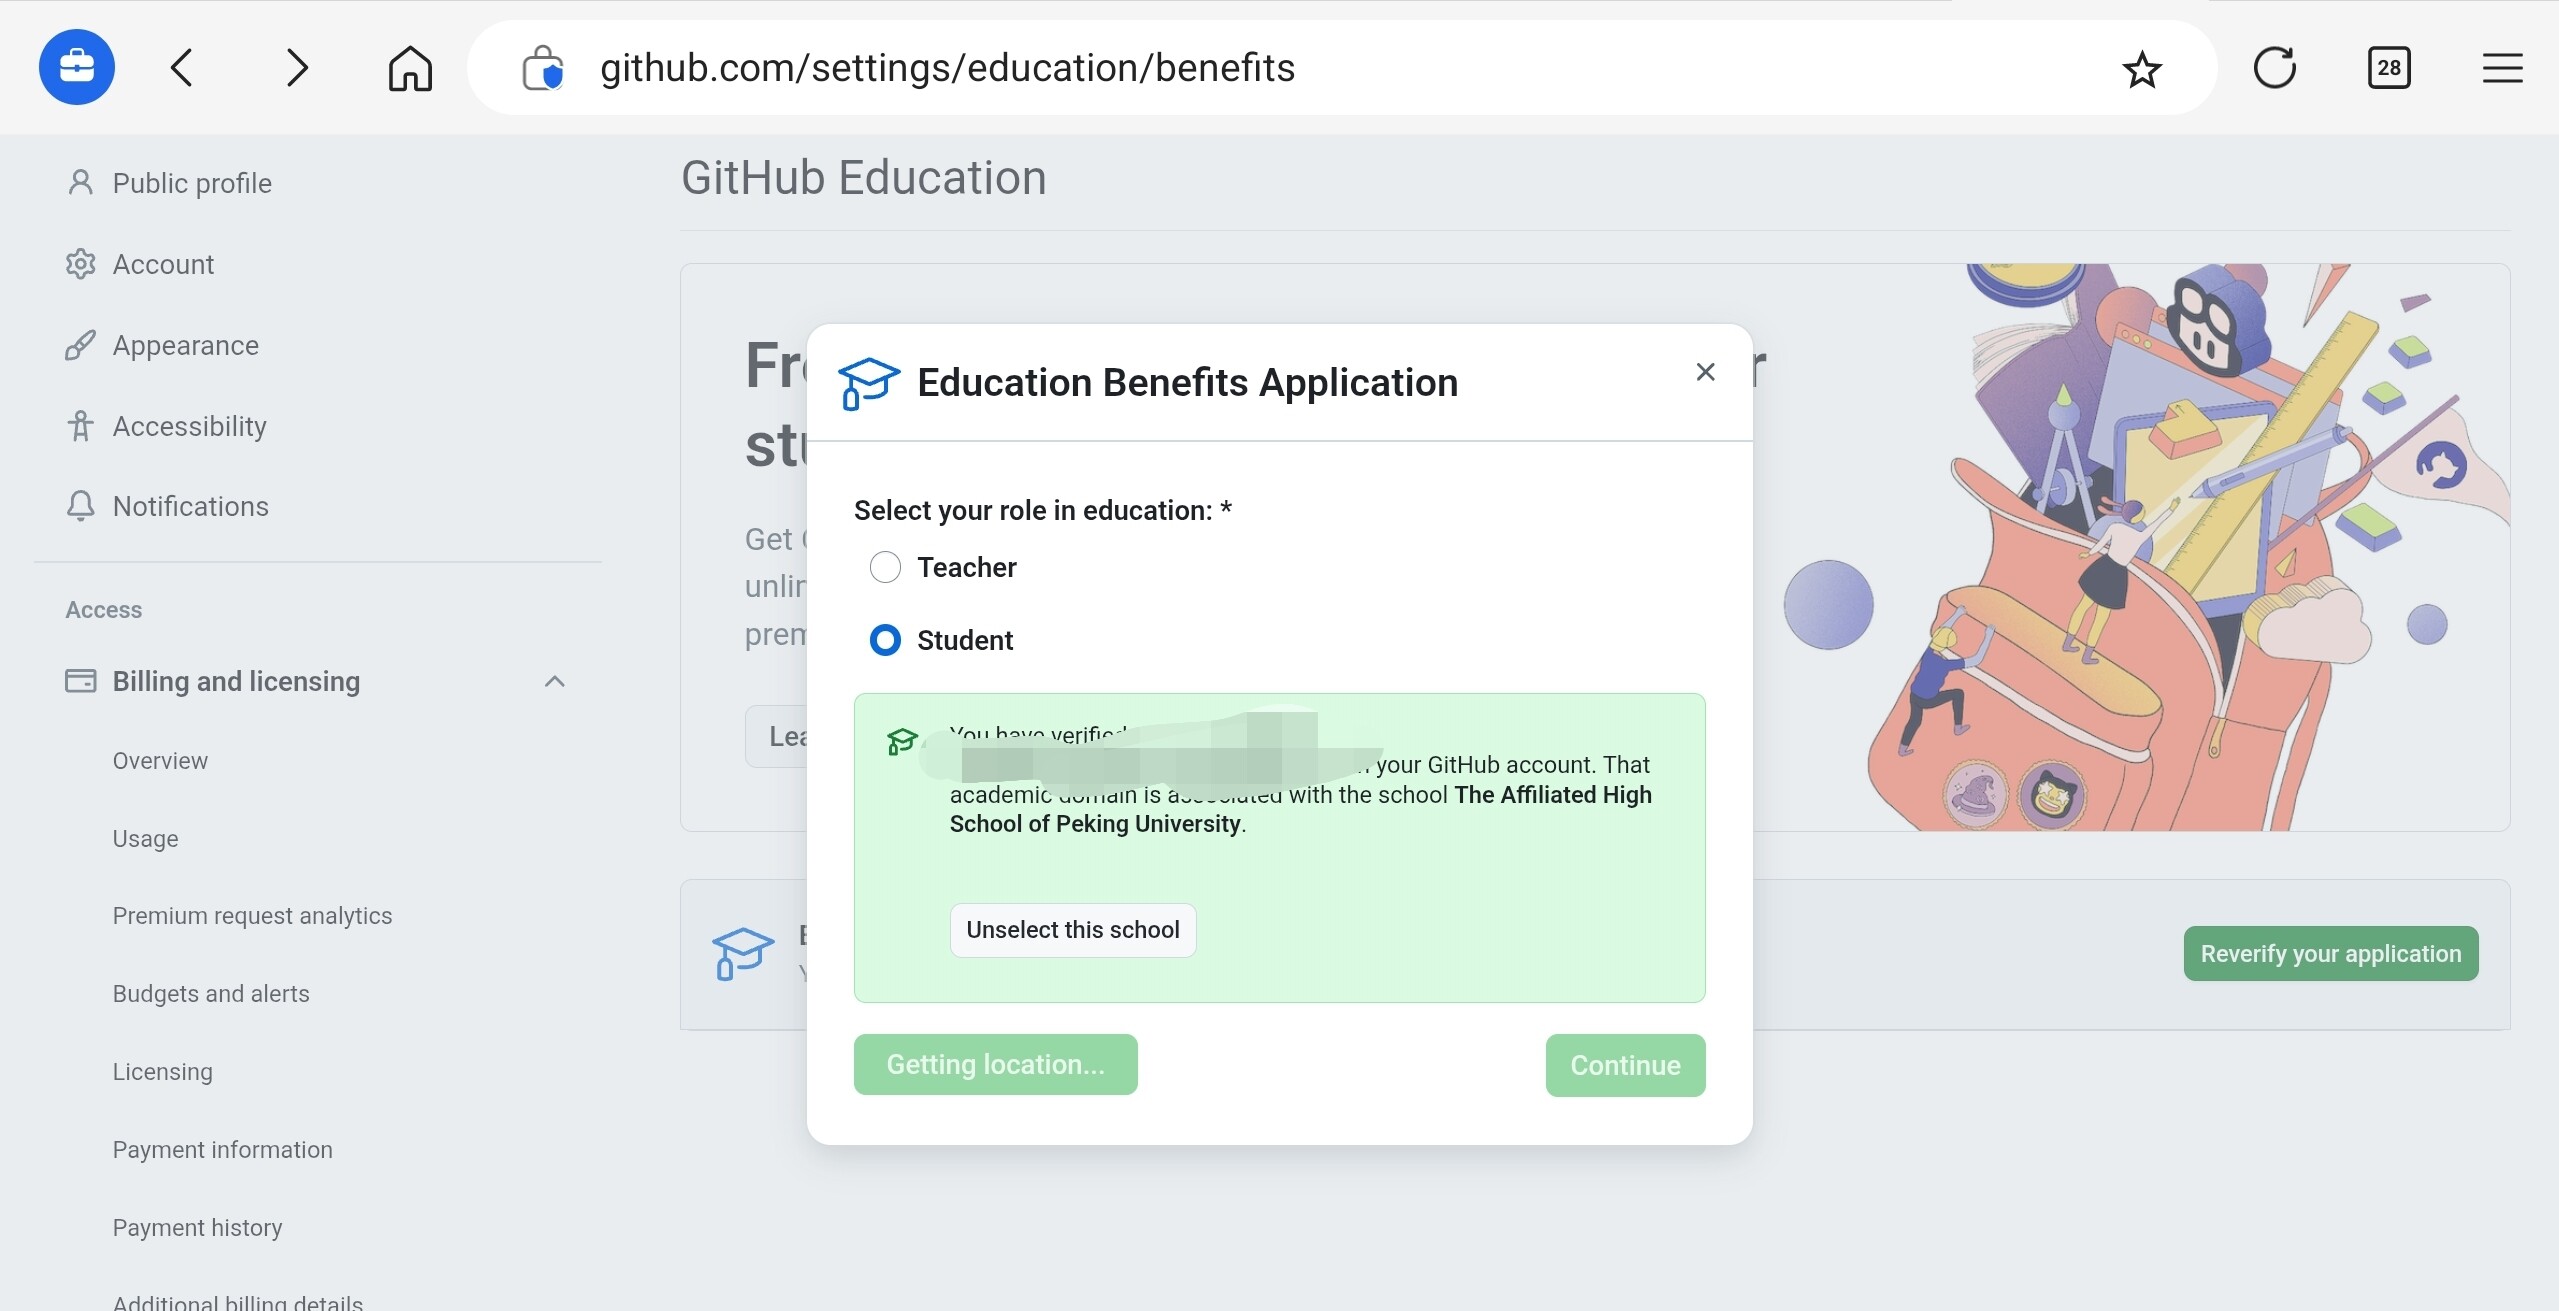Go to the browser home page
Screen dimensions: 2559x1311
pyautogui.click(x=410, y=68)
